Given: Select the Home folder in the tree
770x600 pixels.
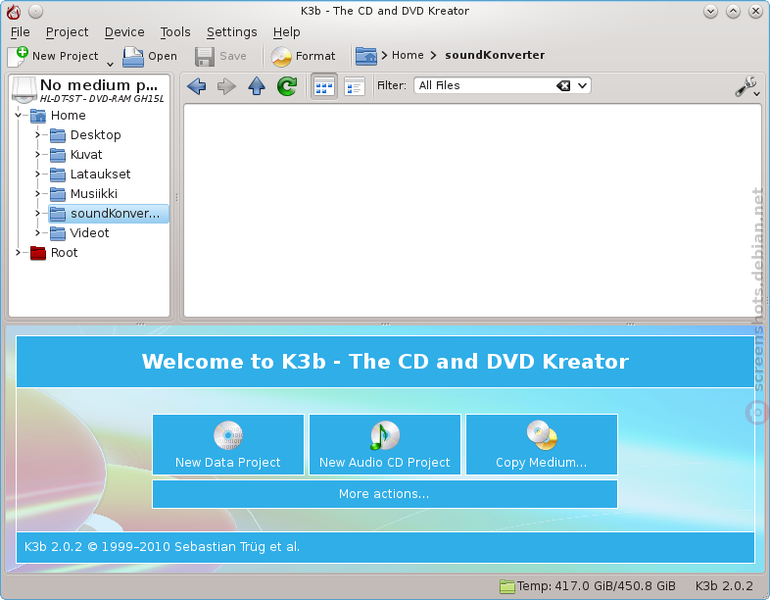Looking at the screenshot, I should (x=58, y=115).
